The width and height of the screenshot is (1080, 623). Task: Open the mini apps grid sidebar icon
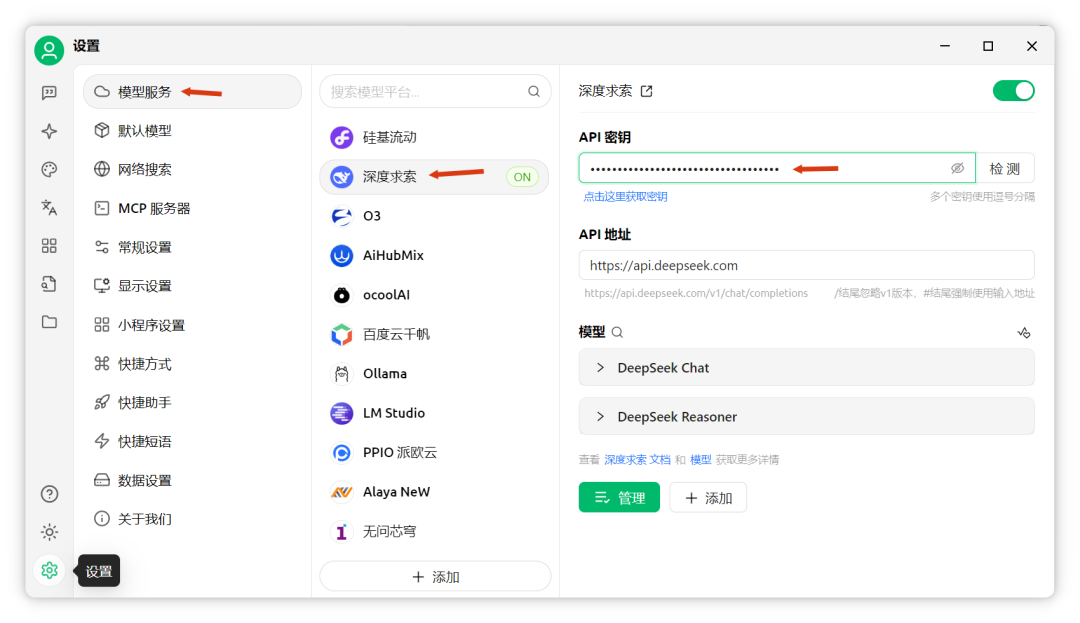pos(49,246)
